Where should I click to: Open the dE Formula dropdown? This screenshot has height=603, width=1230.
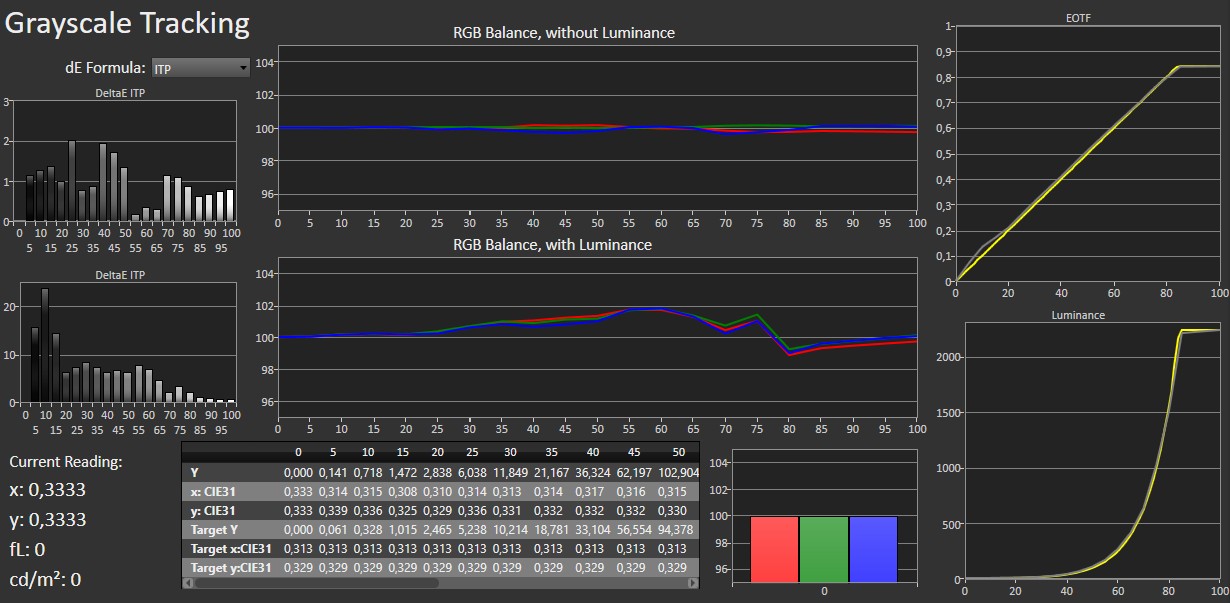[199, 68]
